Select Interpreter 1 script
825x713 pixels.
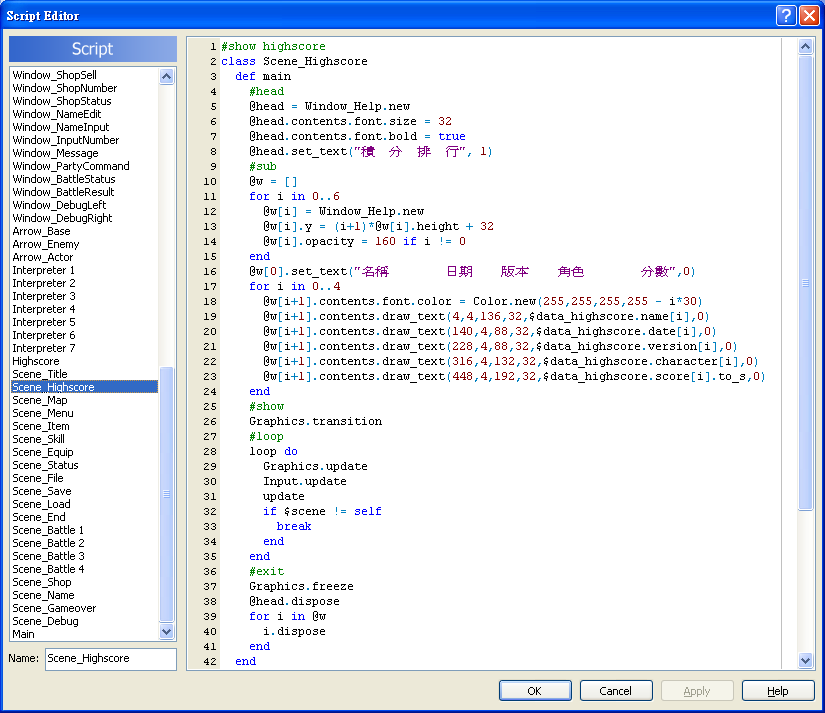43,270
